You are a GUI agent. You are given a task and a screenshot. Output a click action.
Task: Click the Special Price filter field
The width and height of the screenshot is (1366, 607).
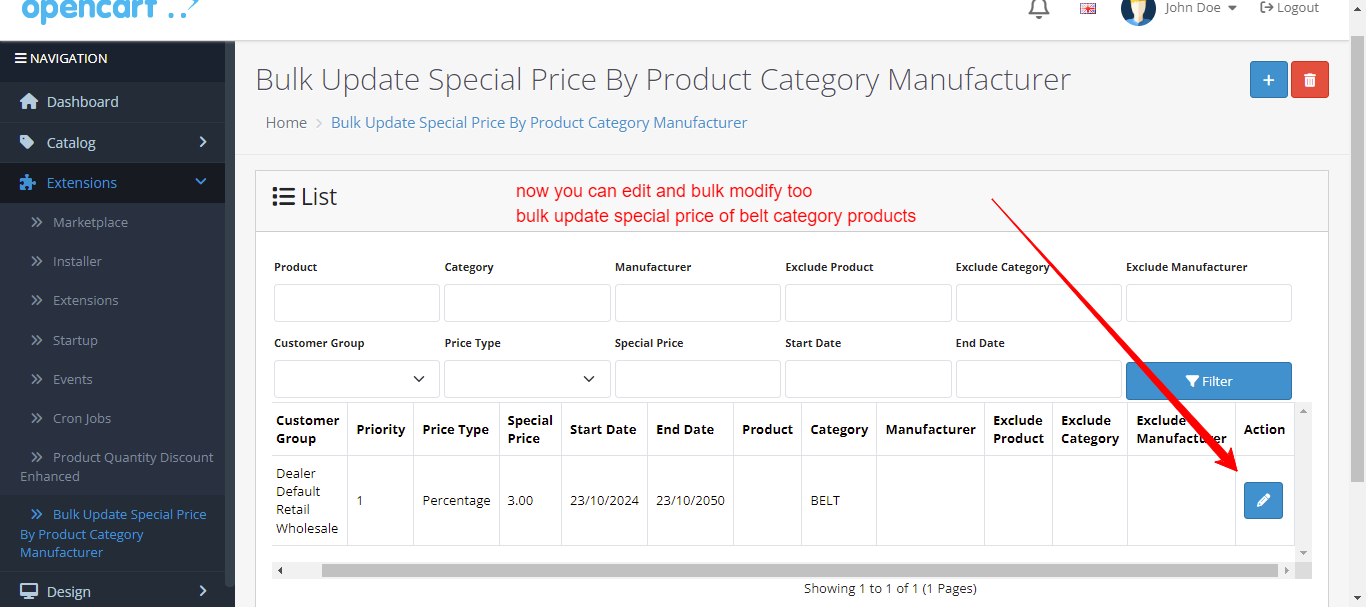[697, 379]
